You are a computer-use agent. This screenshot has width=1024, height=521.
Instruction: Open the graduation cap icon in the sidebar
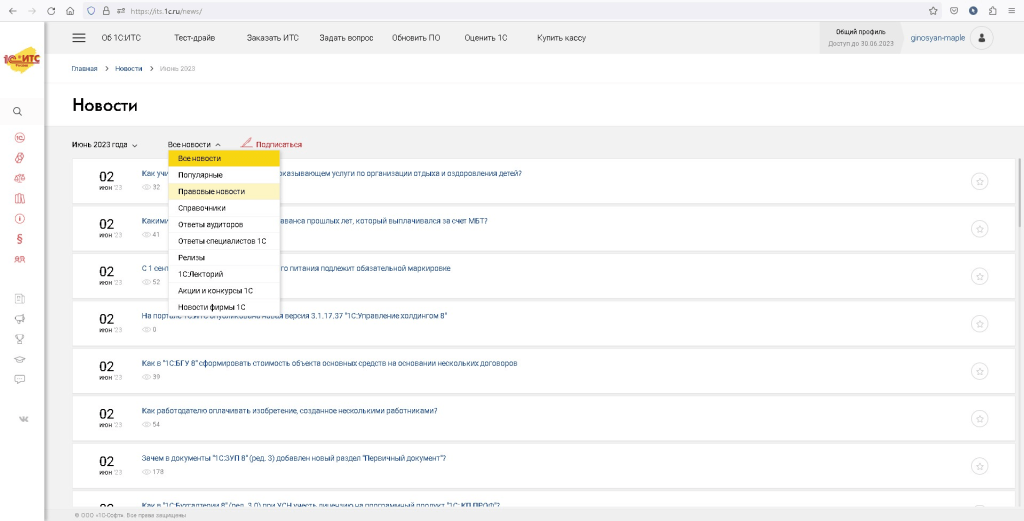19,359
